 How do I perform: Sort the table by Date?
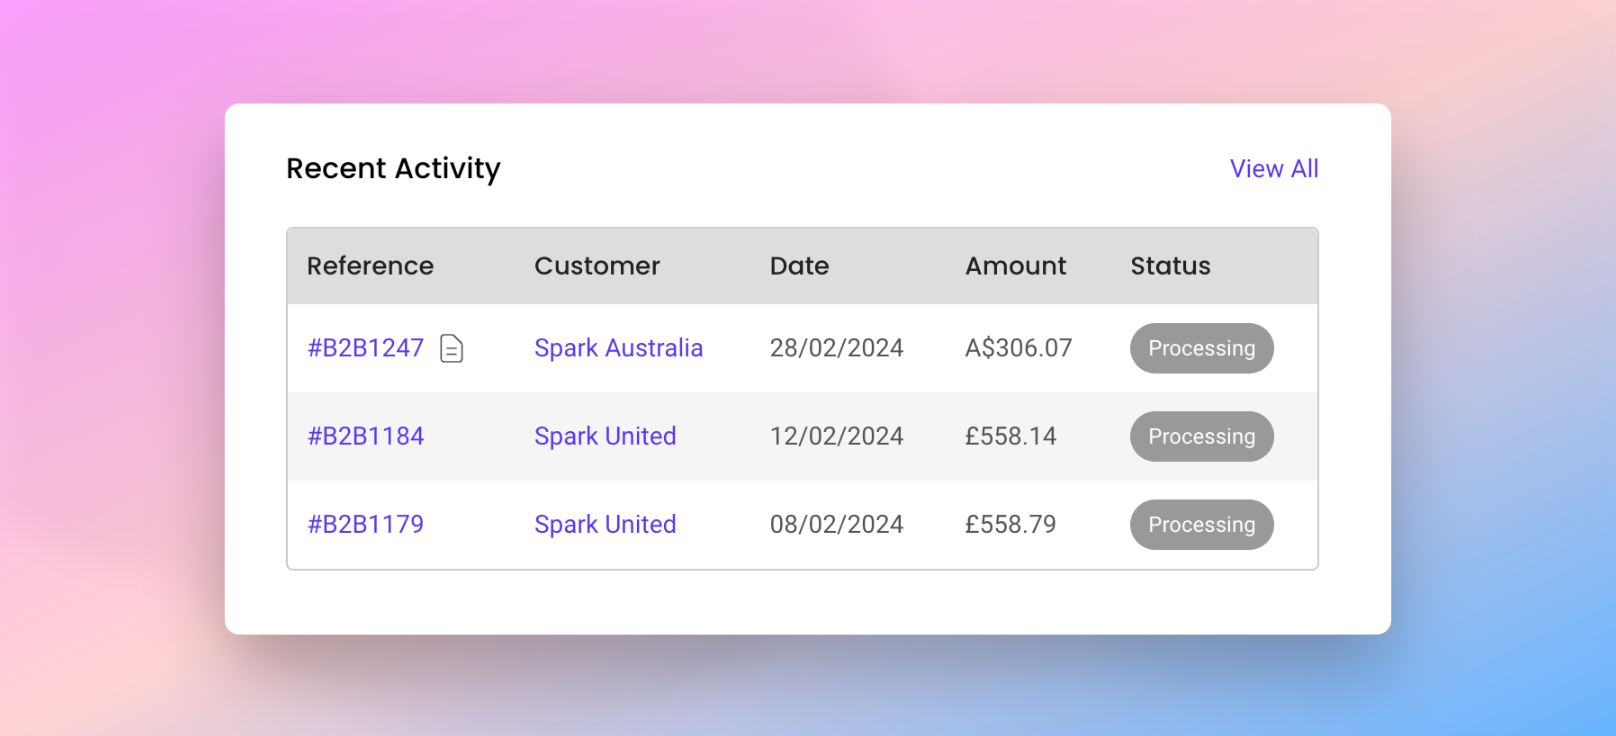[x=799, y=266]
